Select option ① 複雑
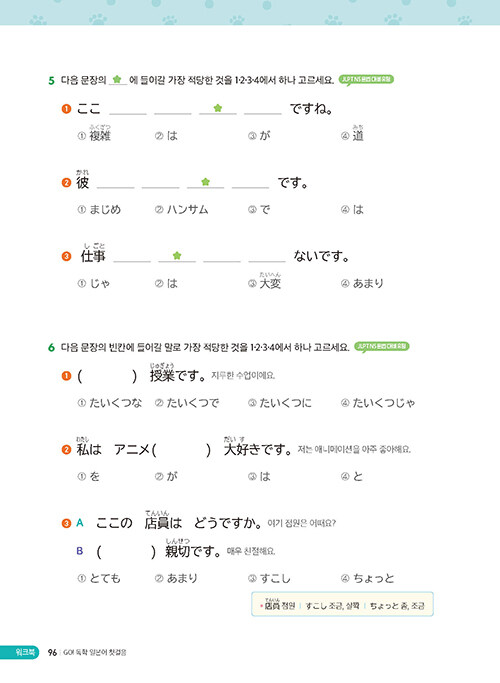 (x=95, y=133)
